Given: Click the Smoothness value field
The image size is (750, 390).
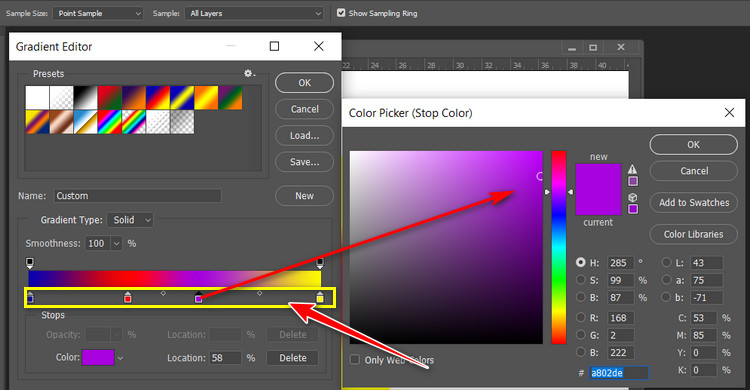Looking at the screenshot, I should [x=98, y=243].
